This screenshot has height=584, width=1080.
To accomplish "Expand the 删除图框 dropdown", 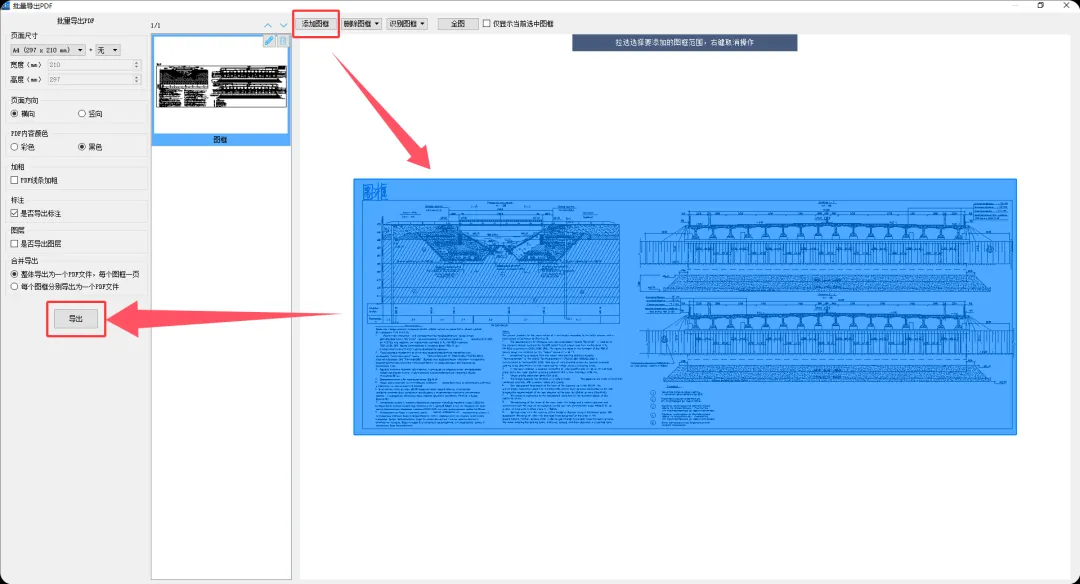I will [x=361, y=23].
